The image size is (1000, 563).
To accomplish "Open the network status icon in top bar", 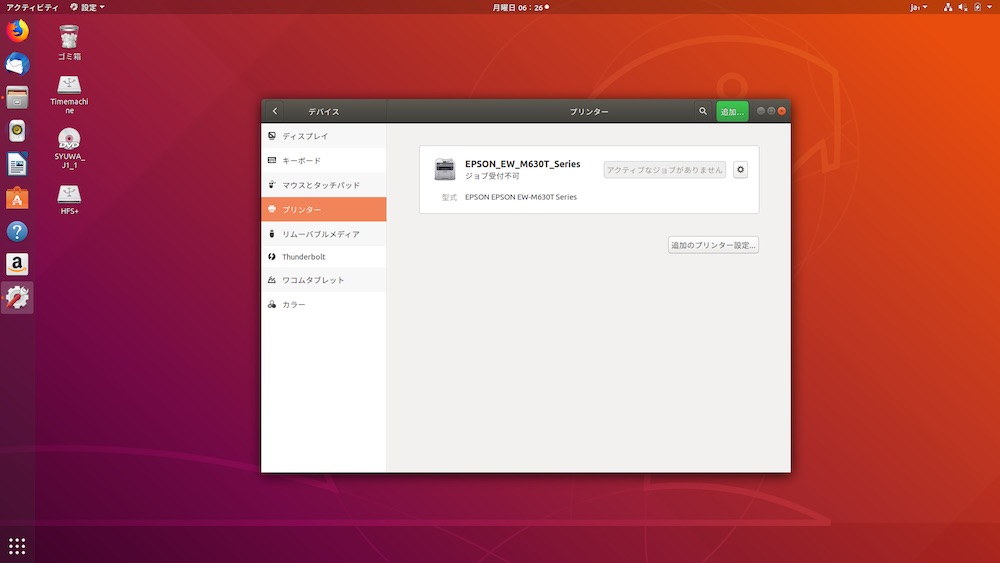I will pos(948,7).
